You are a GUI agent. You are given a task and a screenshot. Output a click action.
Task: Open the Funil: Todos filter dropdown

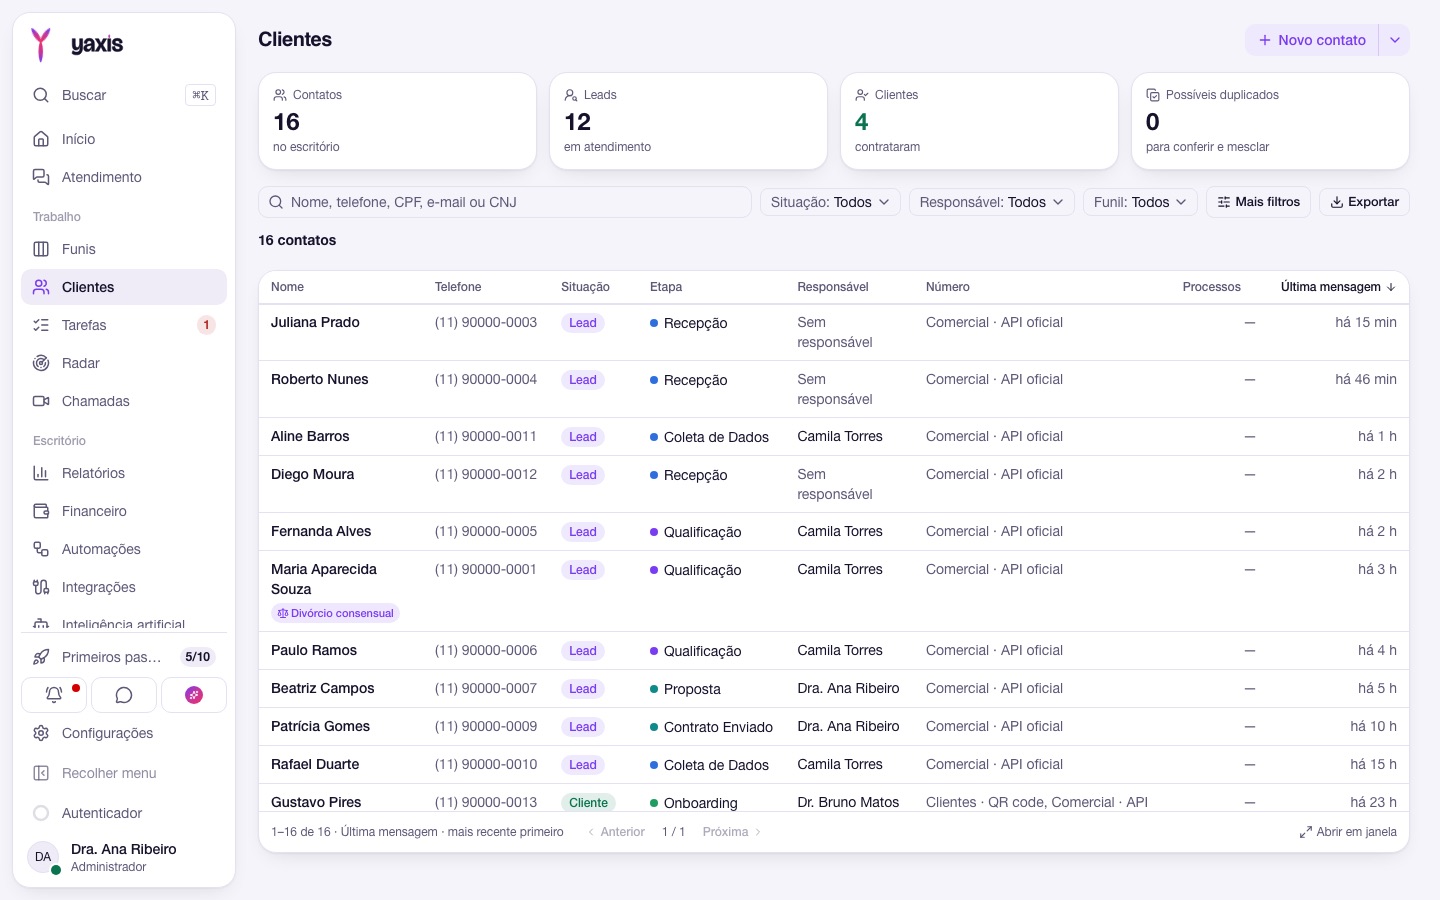[x=1140, y=202]
